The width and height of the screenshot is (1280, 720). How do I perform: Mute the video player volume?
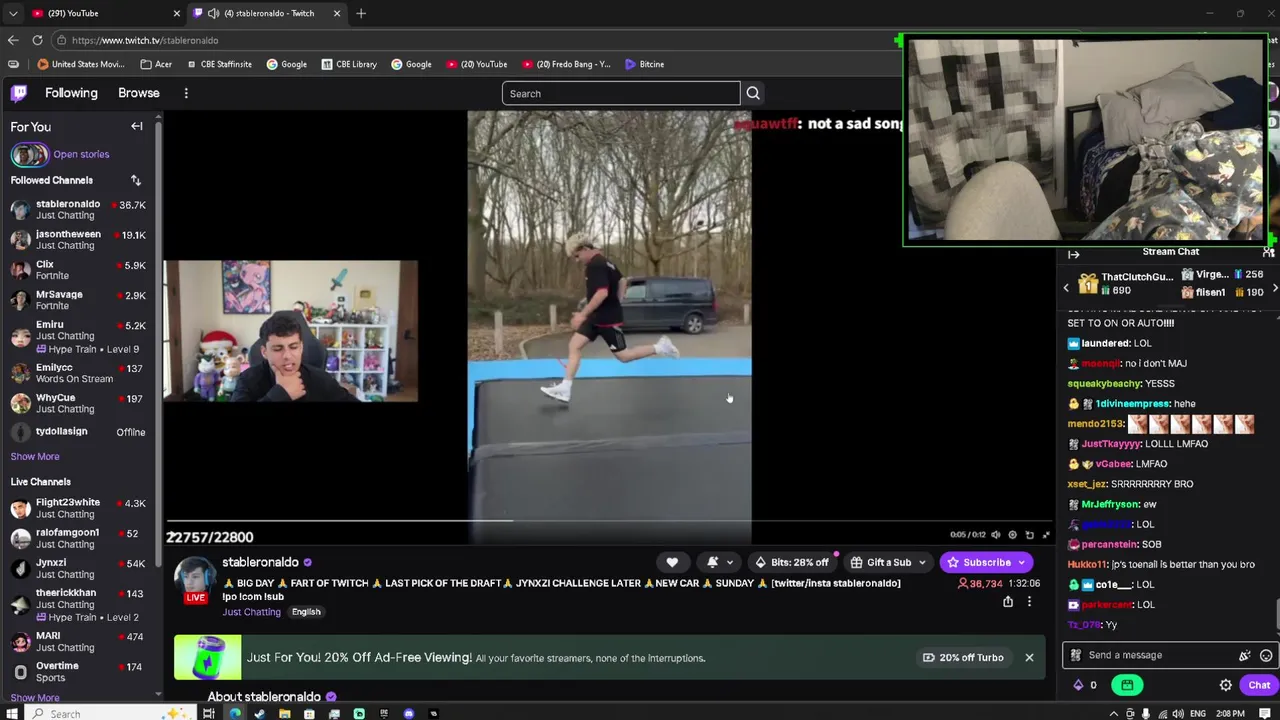click(x=995, y=535)
